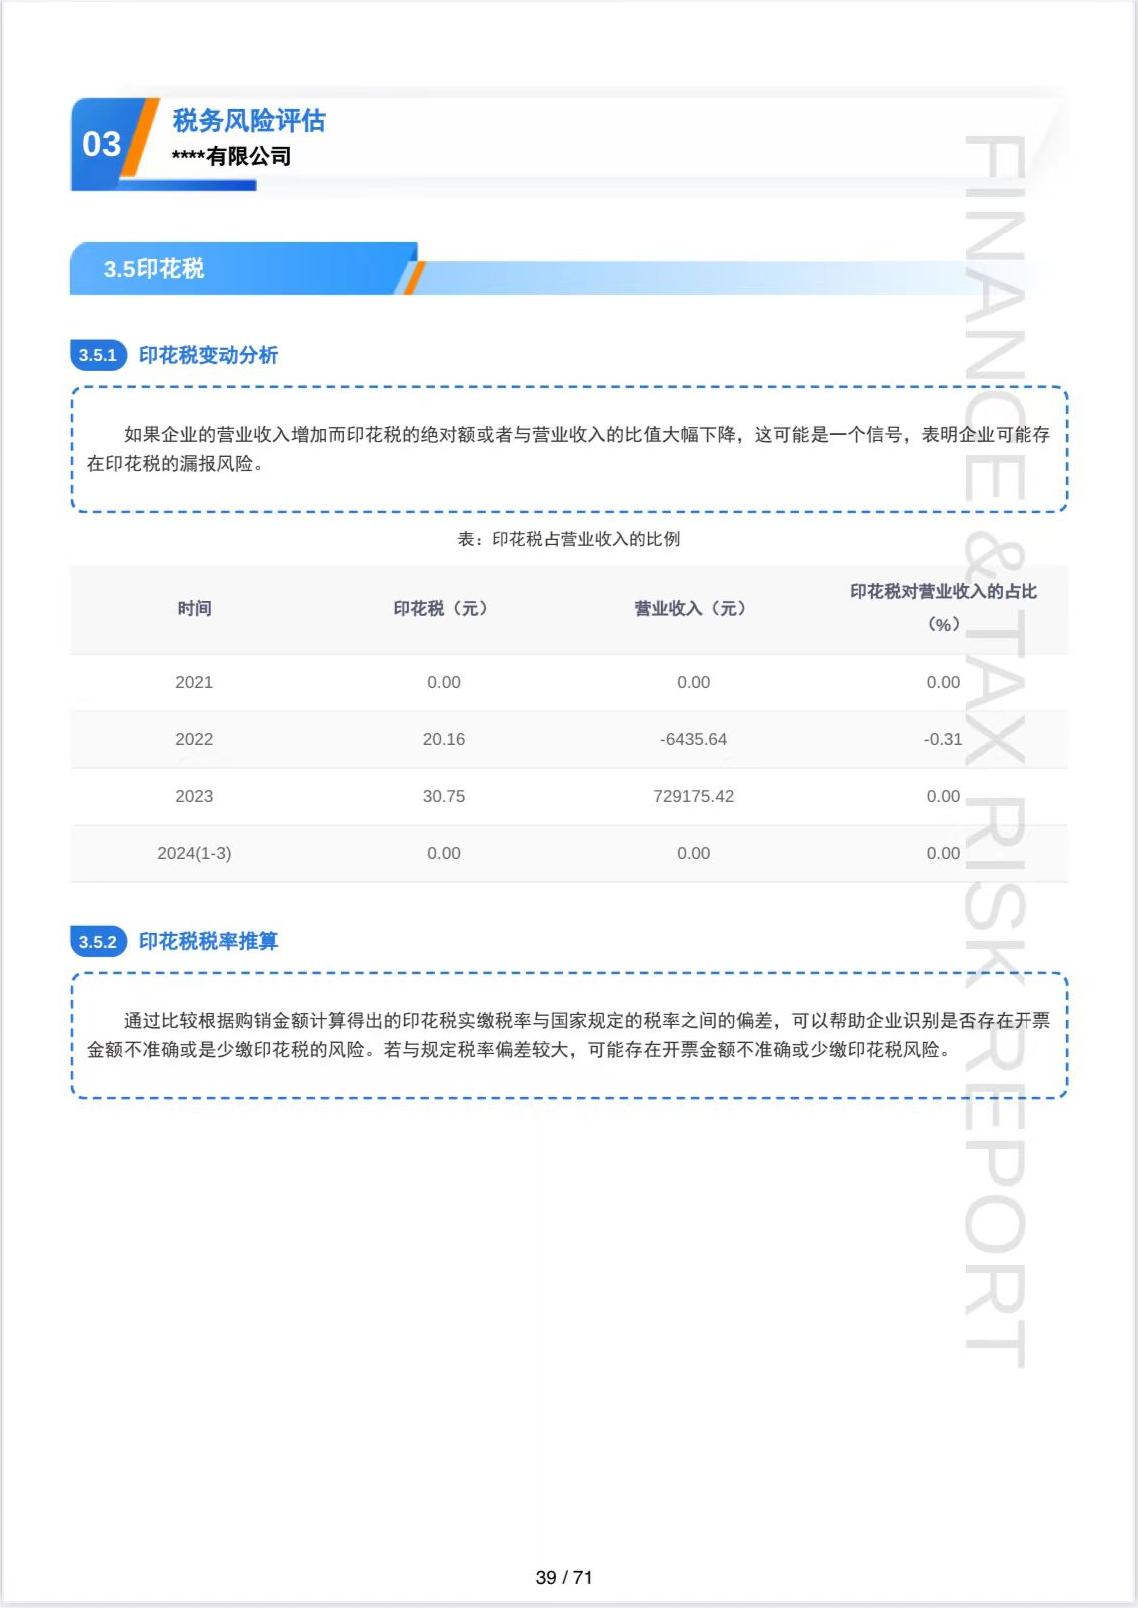Click the paragraph starting 如果企业的营业收入增加

568,449
